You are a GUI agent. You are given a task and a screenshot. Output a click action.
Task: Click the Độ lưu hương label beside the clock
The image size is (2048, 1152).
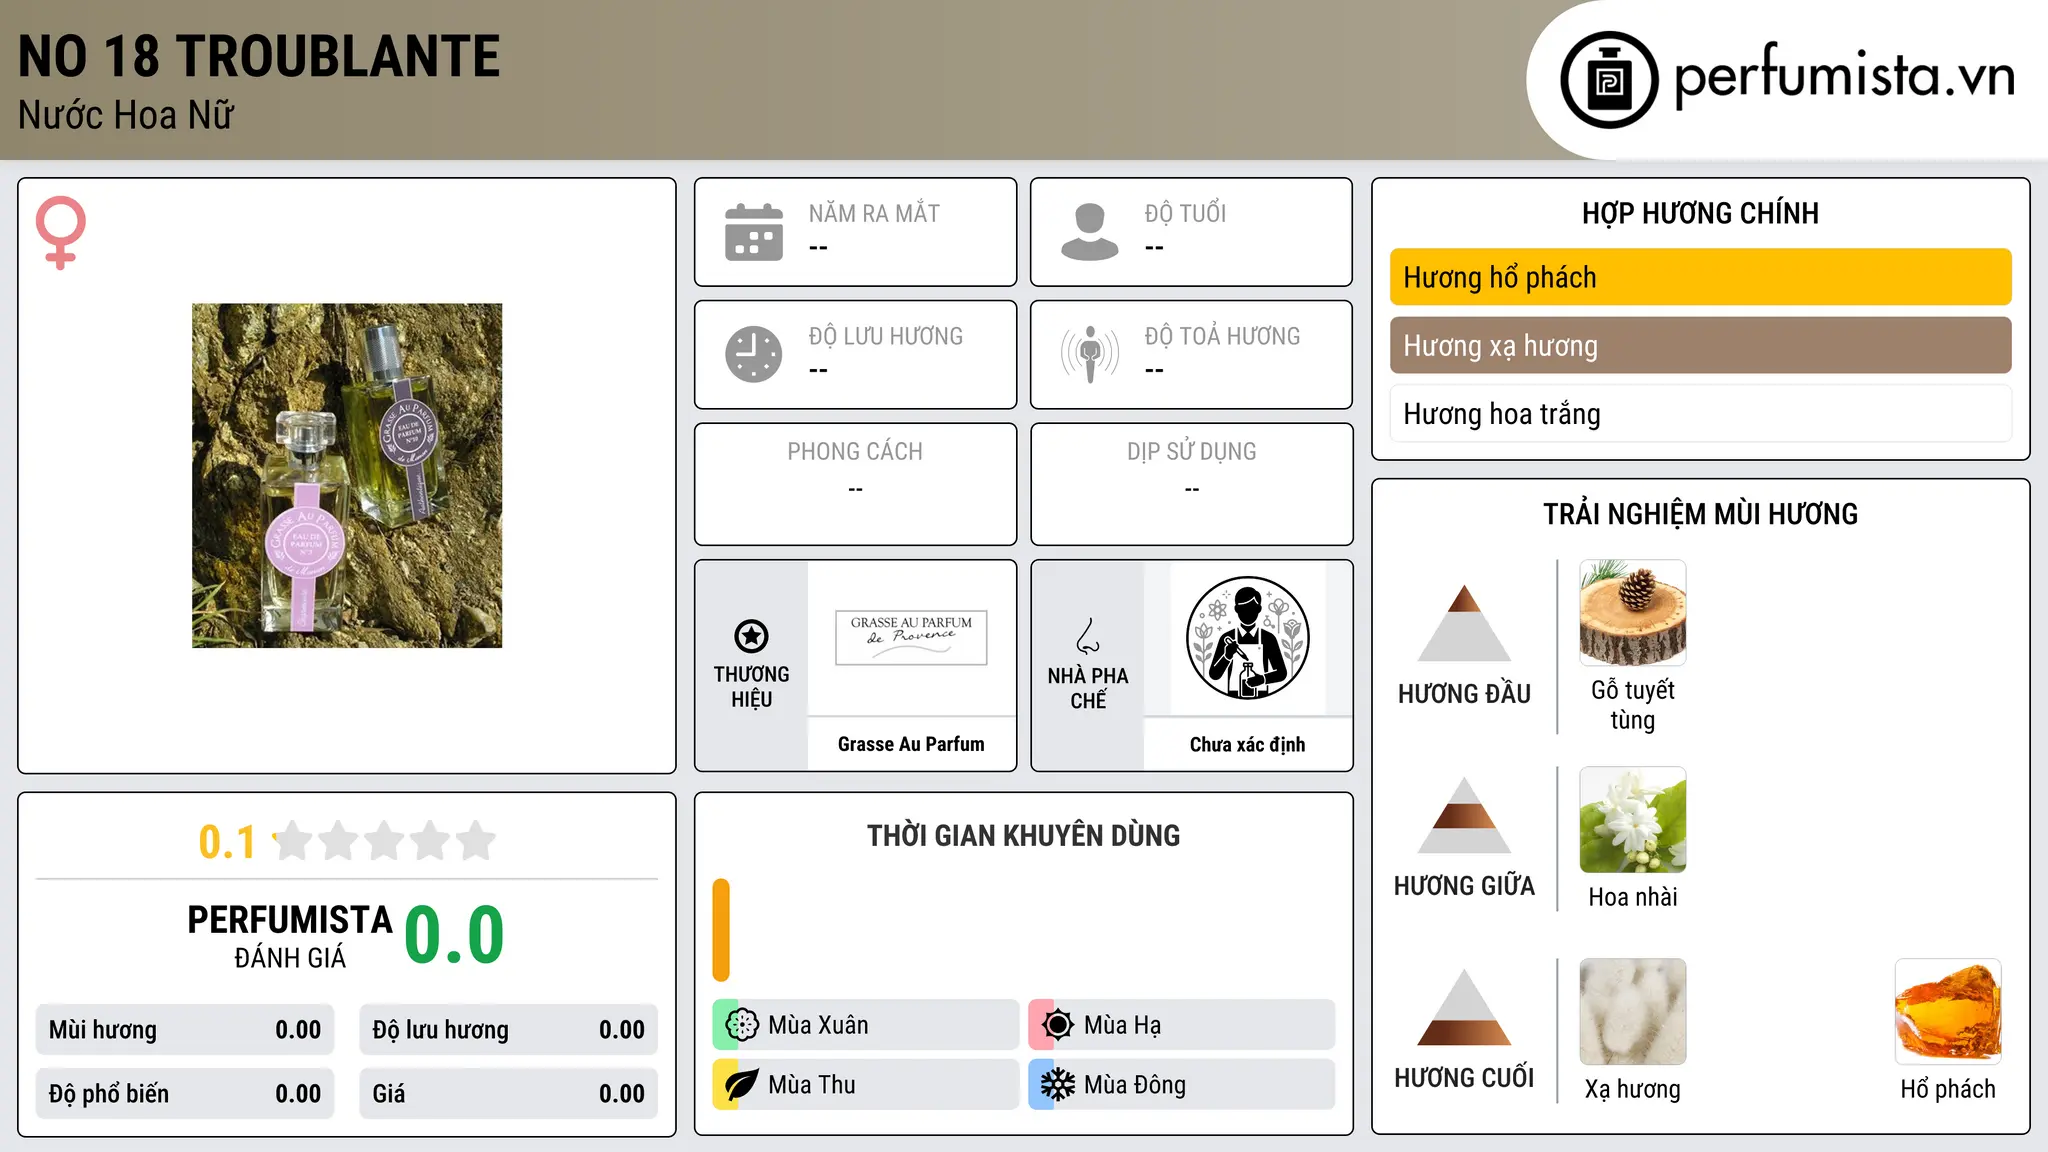pos(885,336)
